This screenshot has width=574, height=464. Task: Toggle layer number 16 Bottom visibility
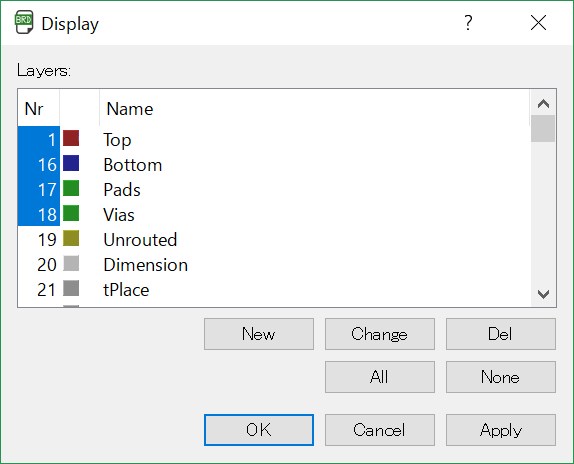(x=39, y=164)
